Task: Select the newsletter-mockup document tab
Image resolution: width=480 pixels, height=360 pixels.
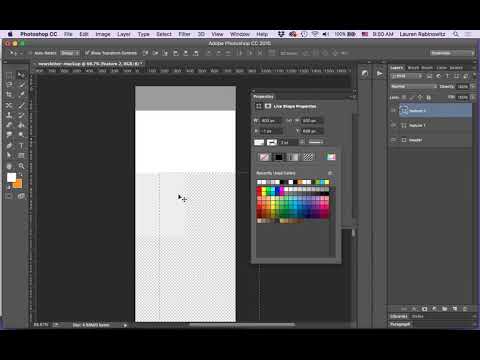Action: 89,63
